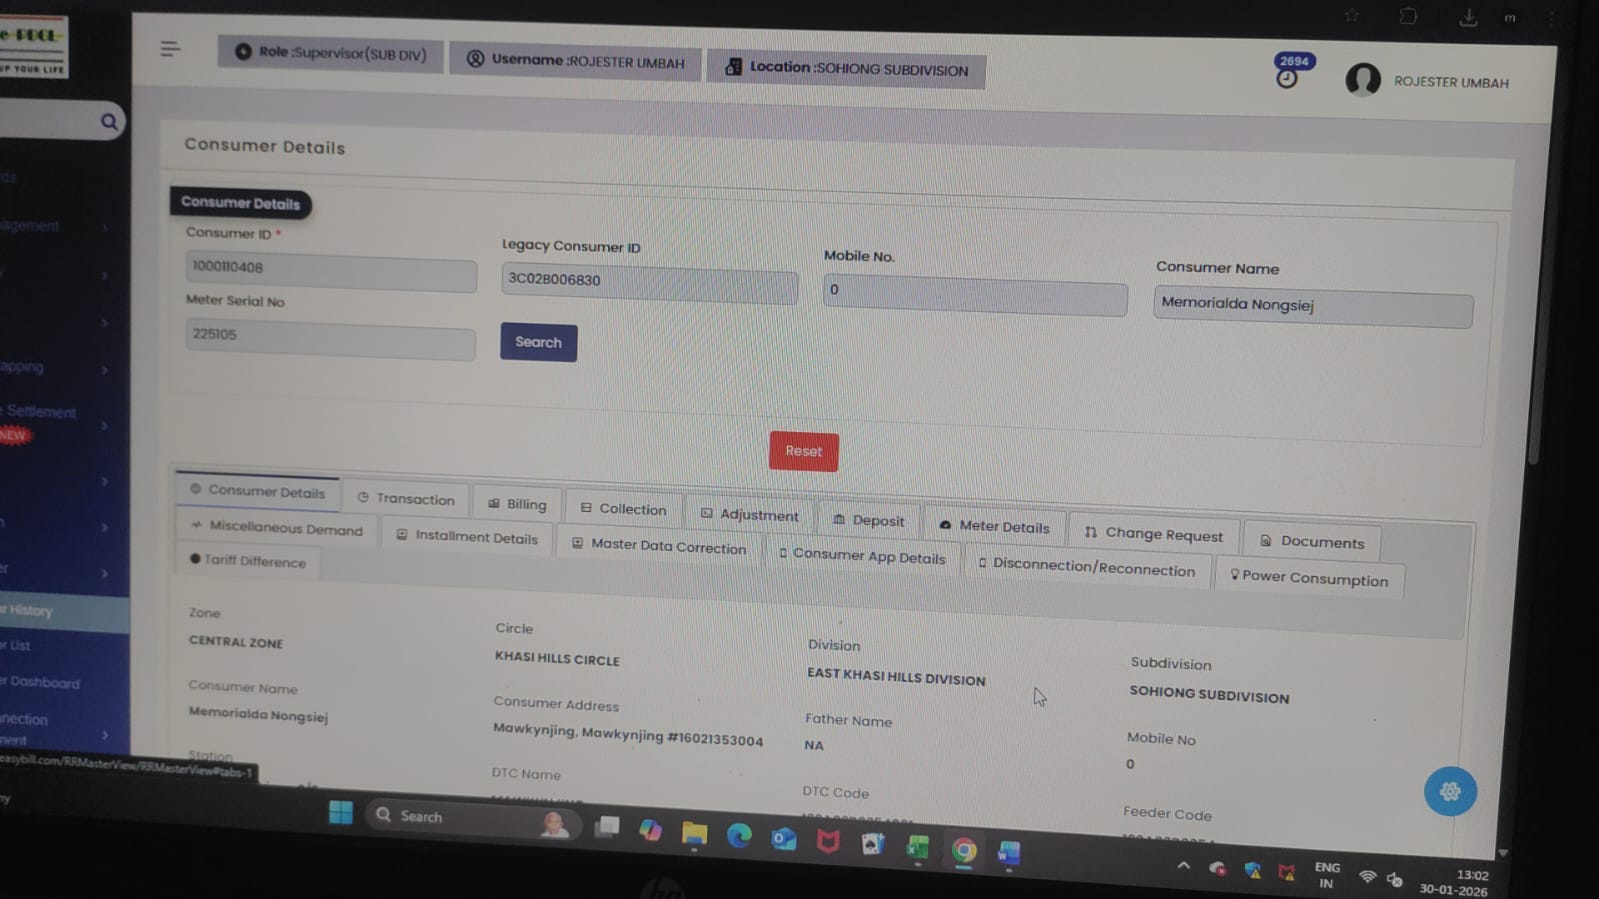The image size is (1599, 899).
Task: Focus the Legacy Consumer ID field
Action: [649, 282]
